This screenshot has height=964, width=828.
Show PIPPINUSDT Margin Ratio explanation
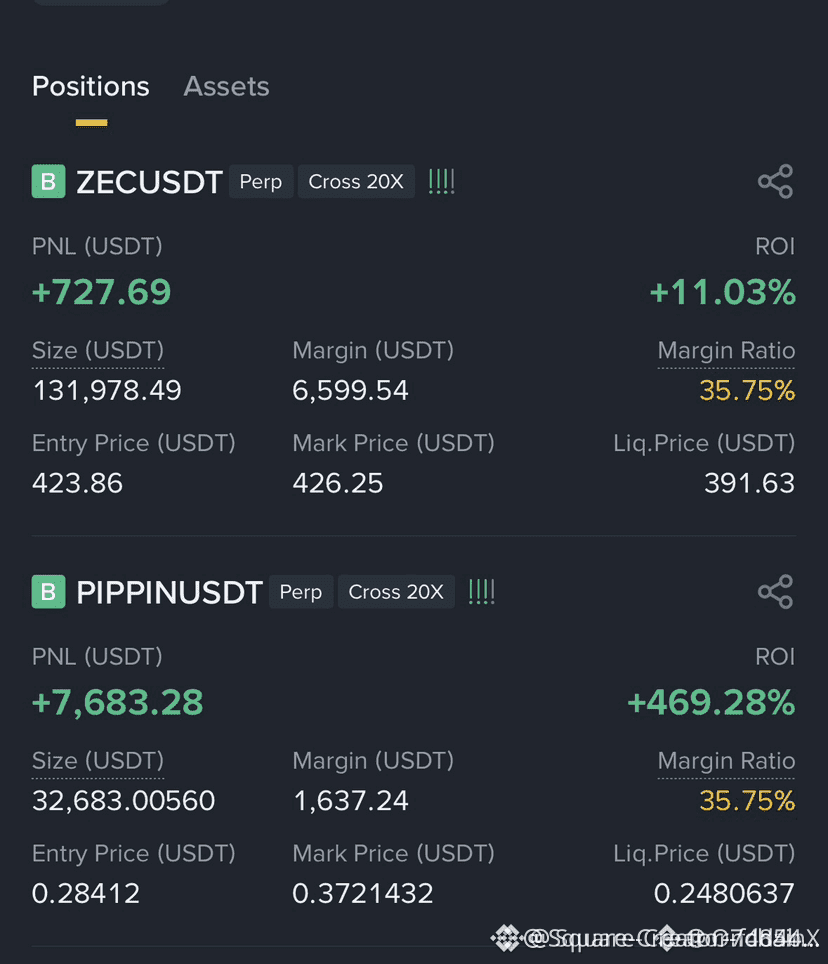726,761
